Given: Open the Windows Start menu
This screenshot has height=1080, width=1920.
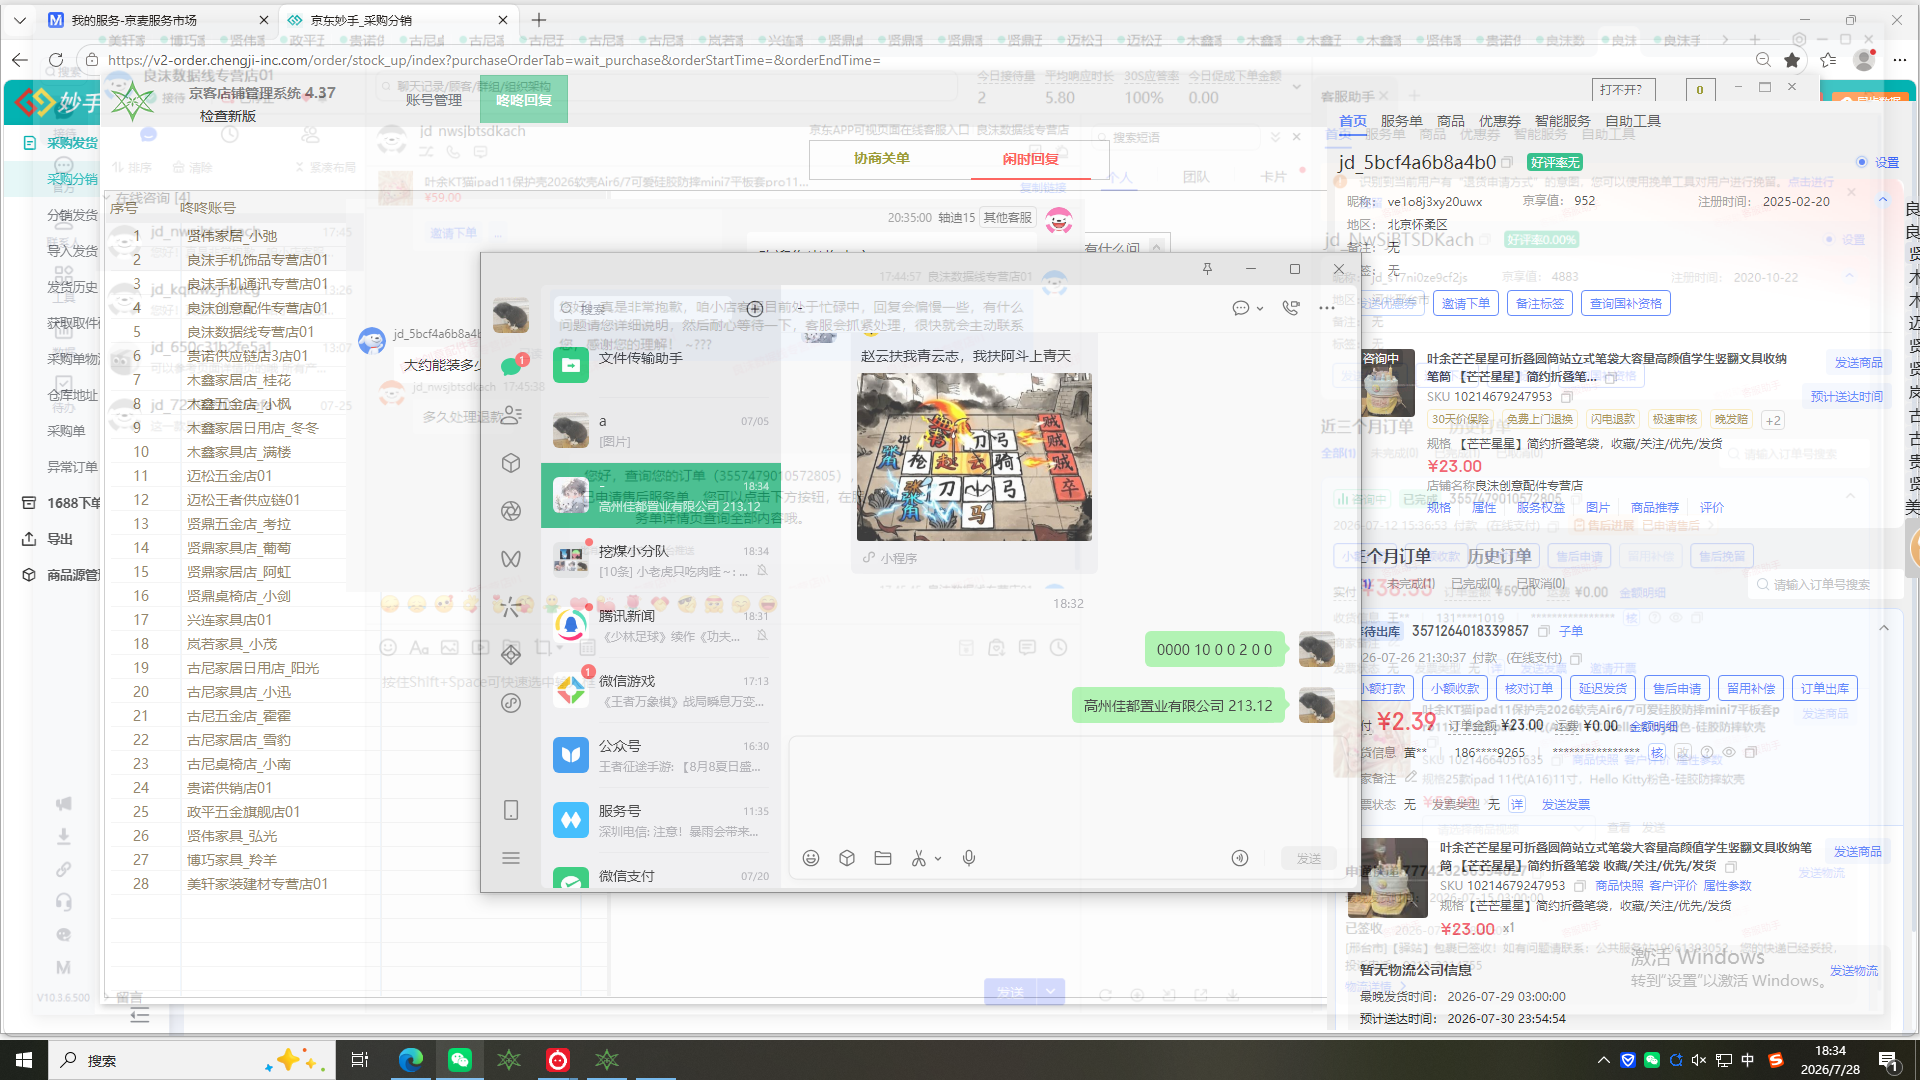Looking at the screenshot, I should coord(24,1060).
